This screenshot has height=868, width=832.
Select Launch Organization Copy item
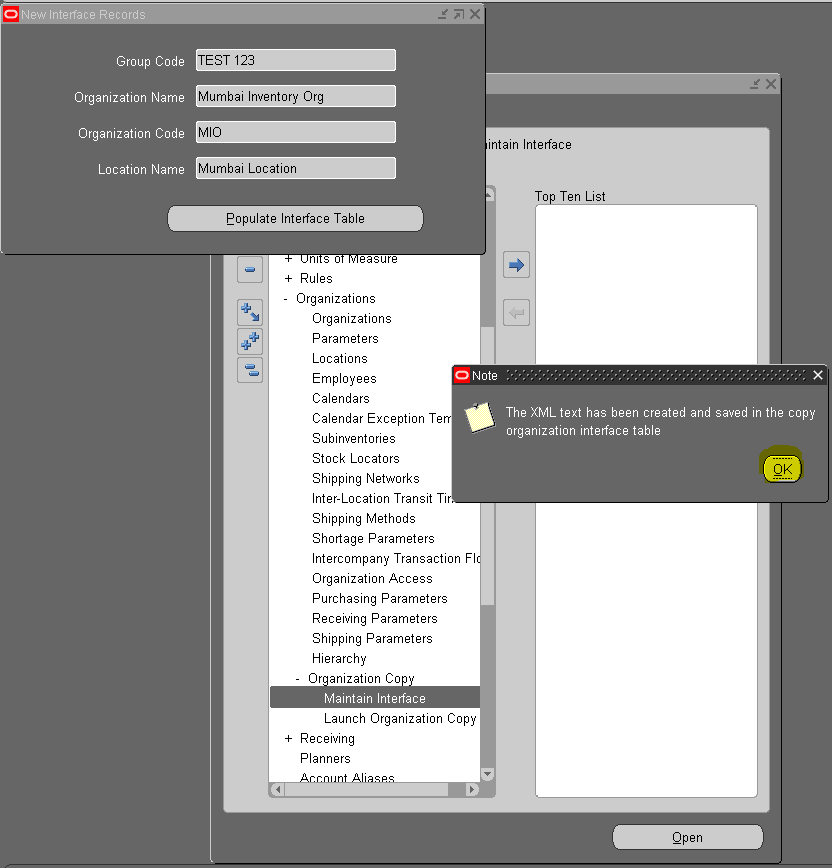click(400, 719)
